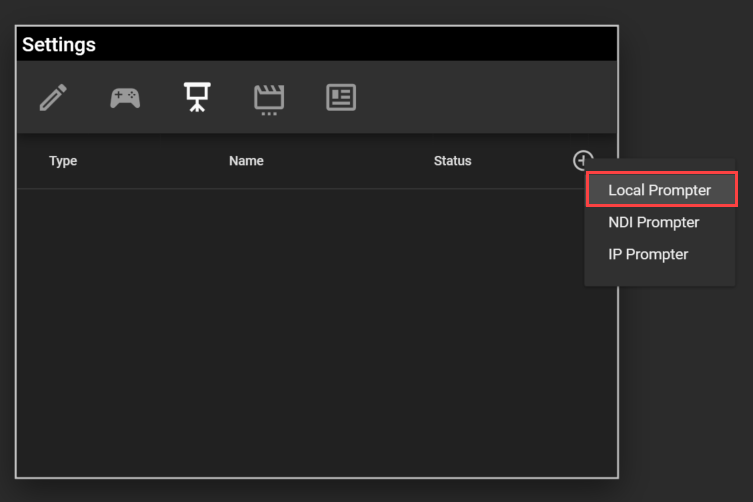Click the empty prompter list area
This screenshot has height=502, width=753.
pos(300,330)
